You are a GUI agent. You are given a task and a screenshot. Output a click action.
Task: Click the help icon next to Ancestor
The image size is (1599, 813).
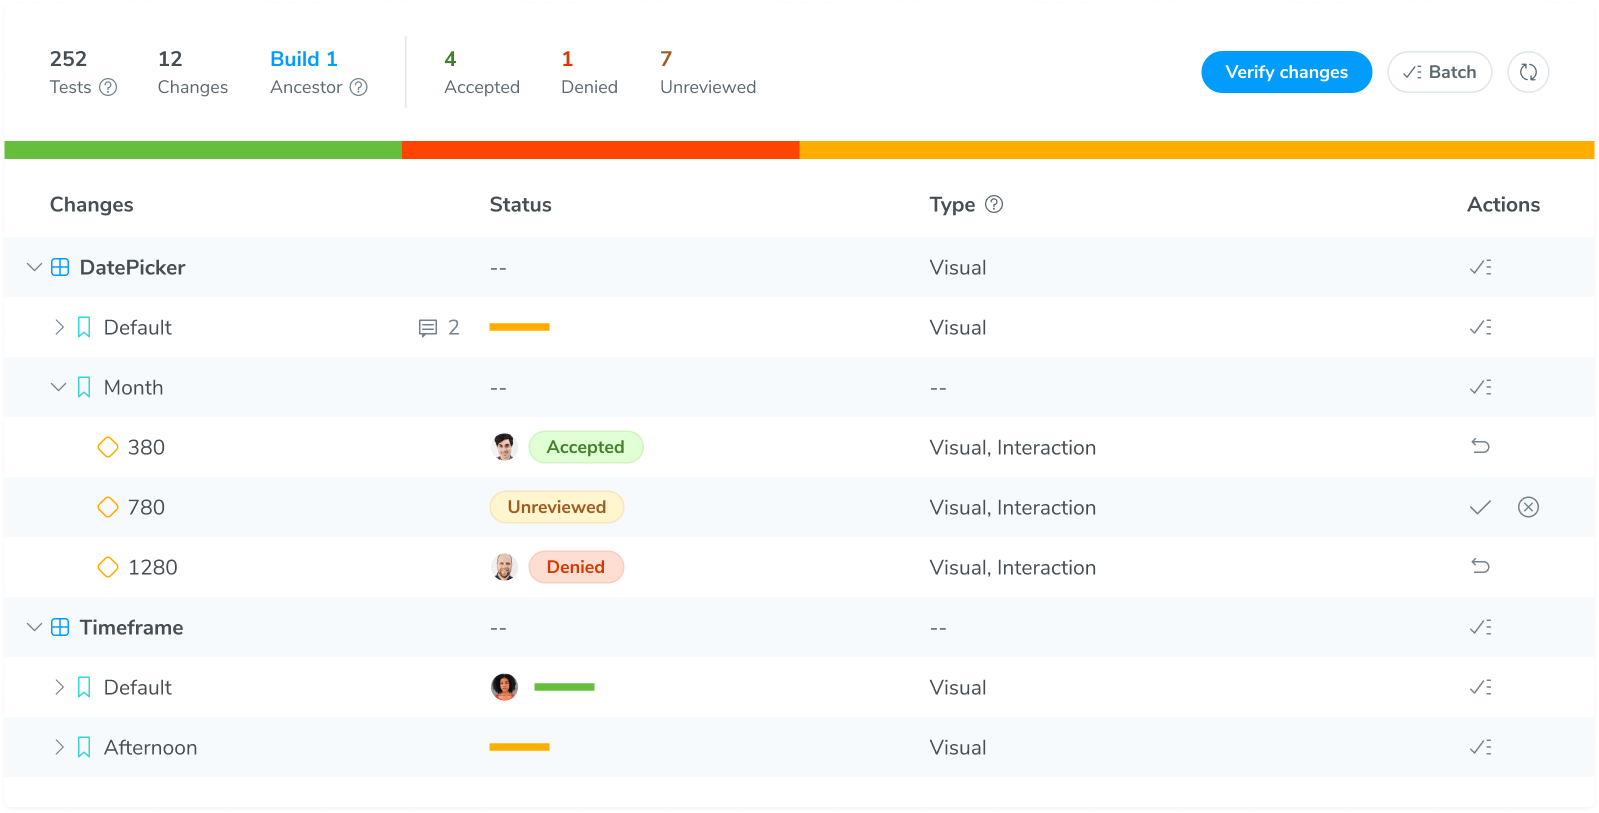359,87
